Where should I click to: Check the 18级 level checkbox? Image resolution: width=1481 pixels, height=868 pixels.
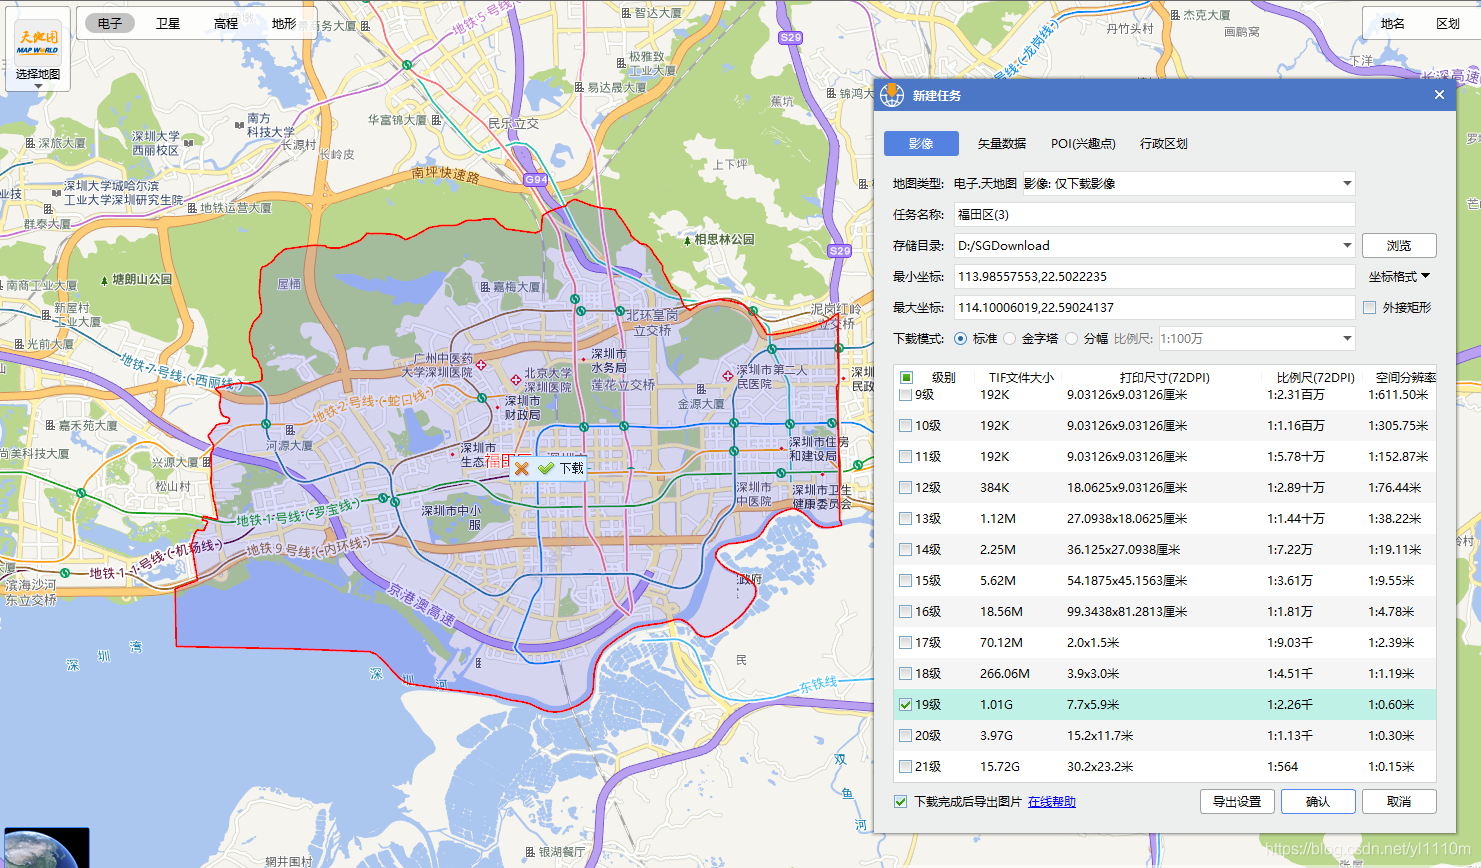click(905, 673)
